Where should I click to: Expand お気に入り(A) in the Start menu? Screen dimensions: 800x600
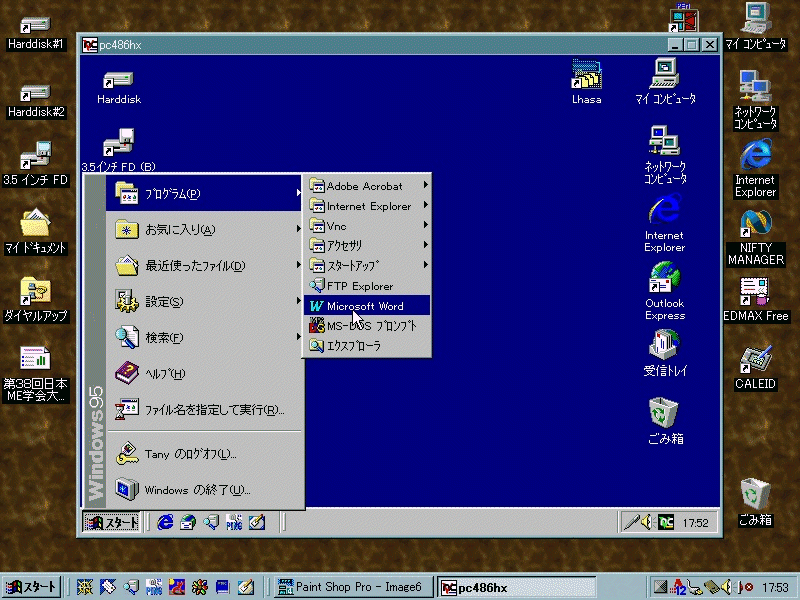pyautogui.click(x=204, y=230)
